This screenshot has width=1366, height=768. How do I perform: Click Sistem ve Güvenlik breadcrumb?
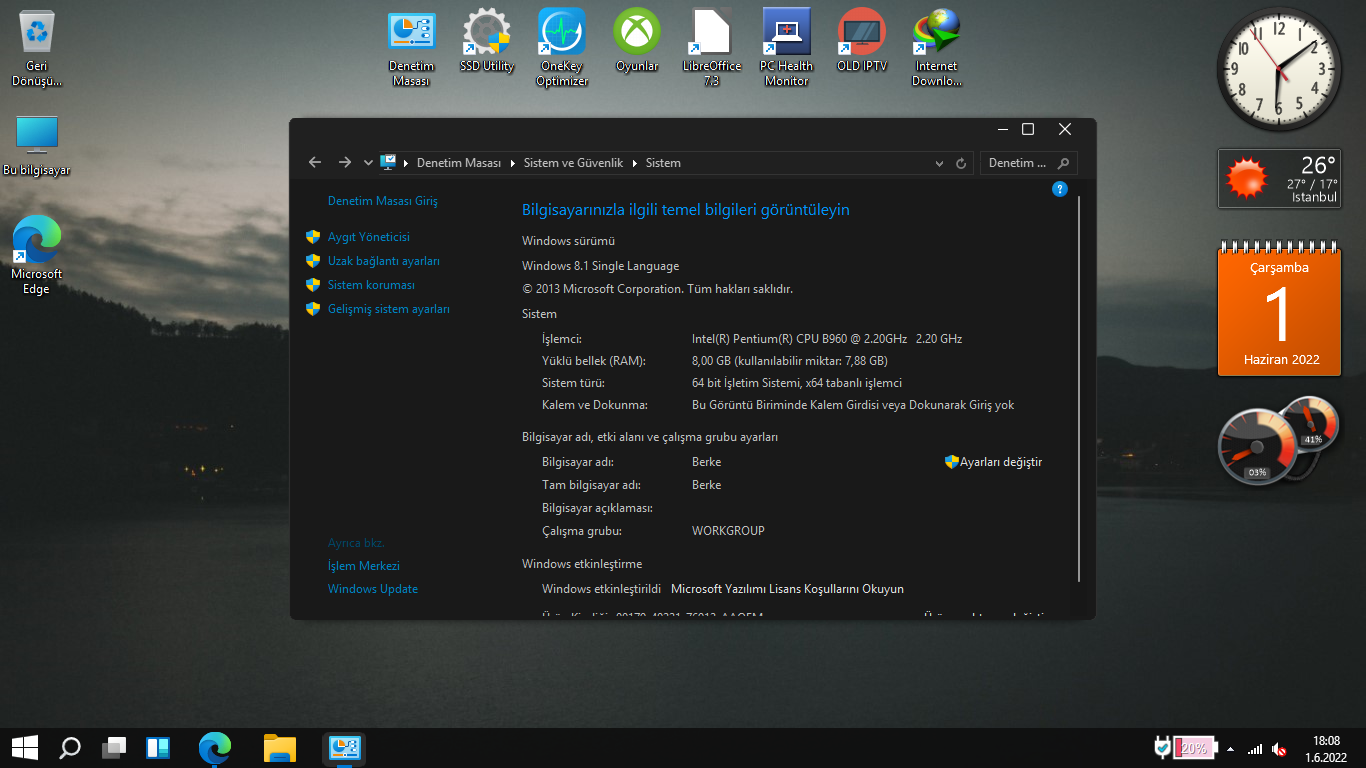(x=574, y=163)
